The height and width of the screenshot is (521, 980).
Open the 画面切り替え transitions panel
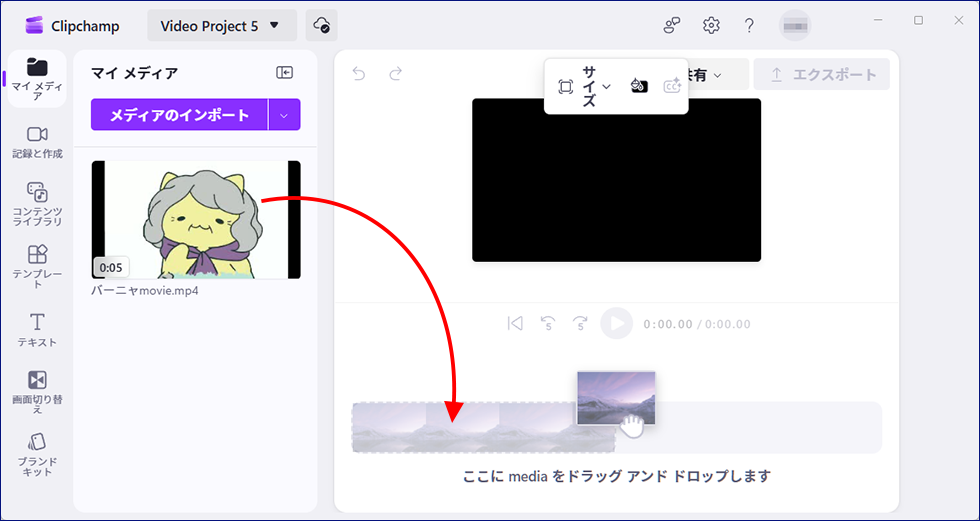pyautogui.click(x=36, y=390)
